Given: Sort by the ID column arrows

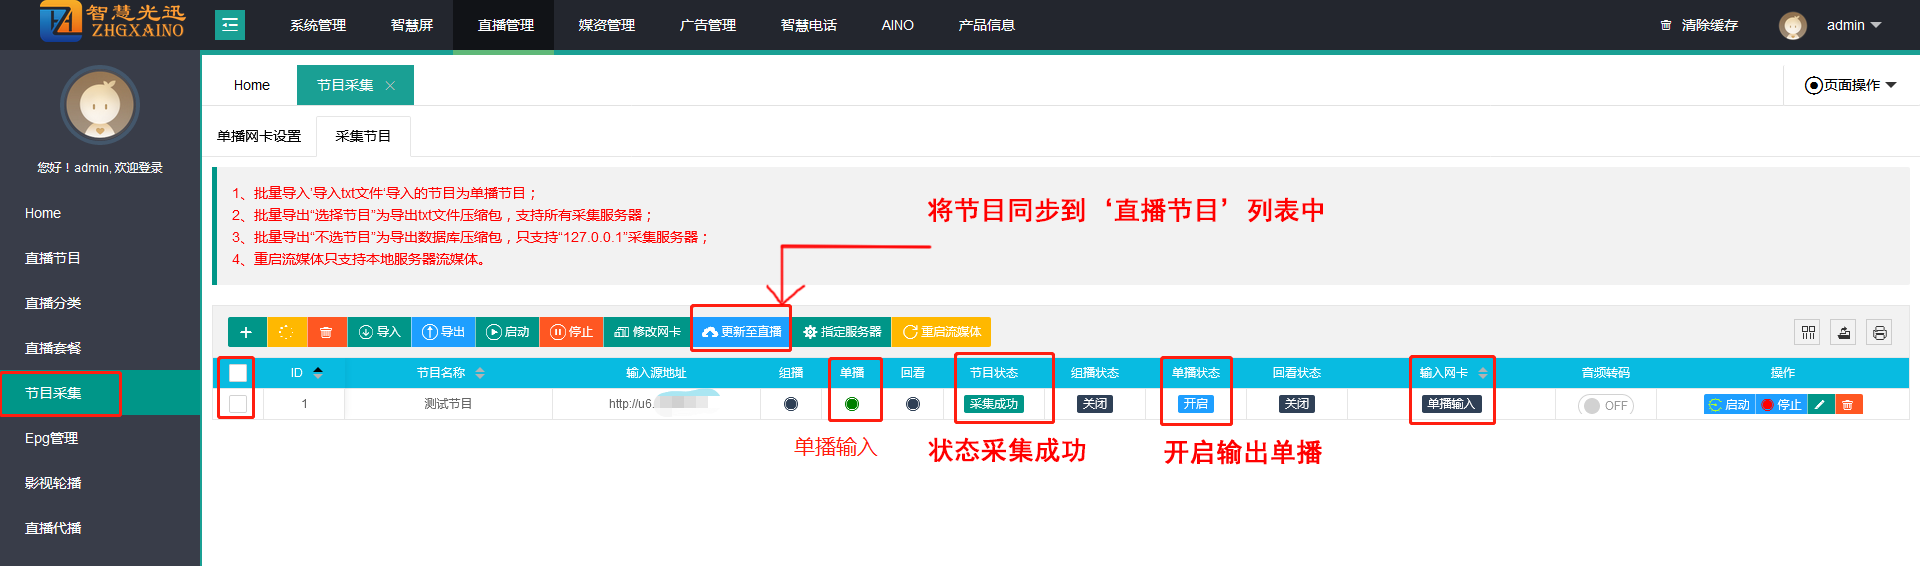Looking at the screenshot, I should click(x=318, y=373).
